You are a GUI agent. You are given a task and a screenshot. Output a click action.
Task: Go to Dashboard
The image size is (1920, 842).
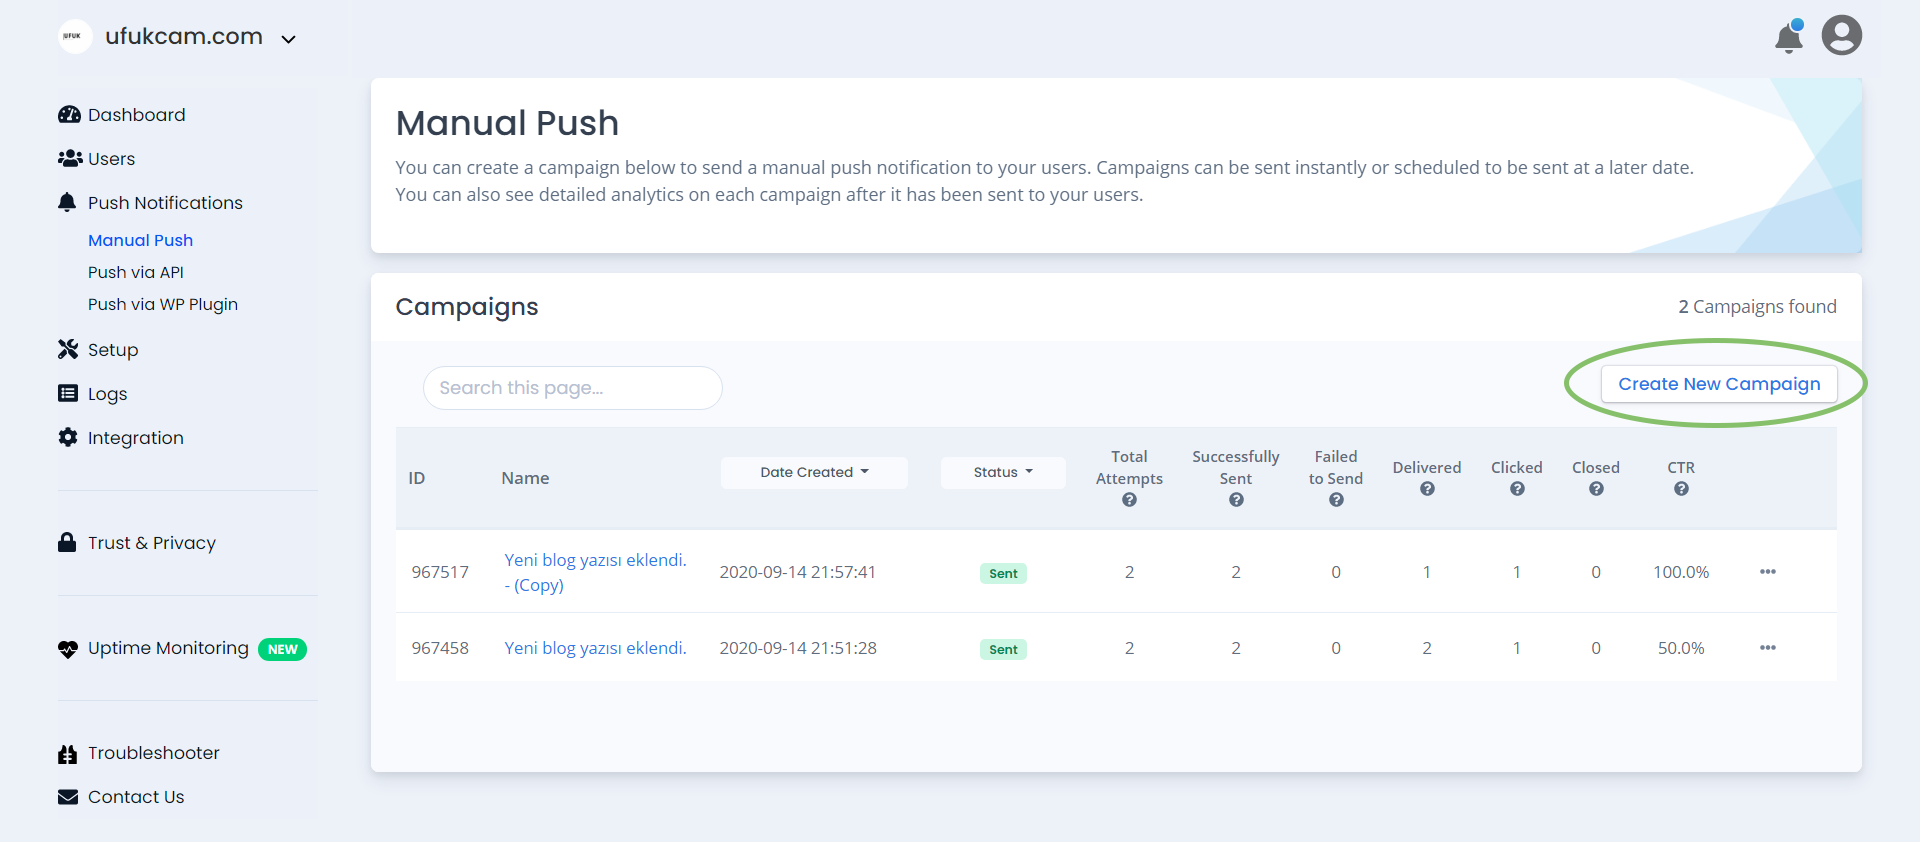(137, 115)
